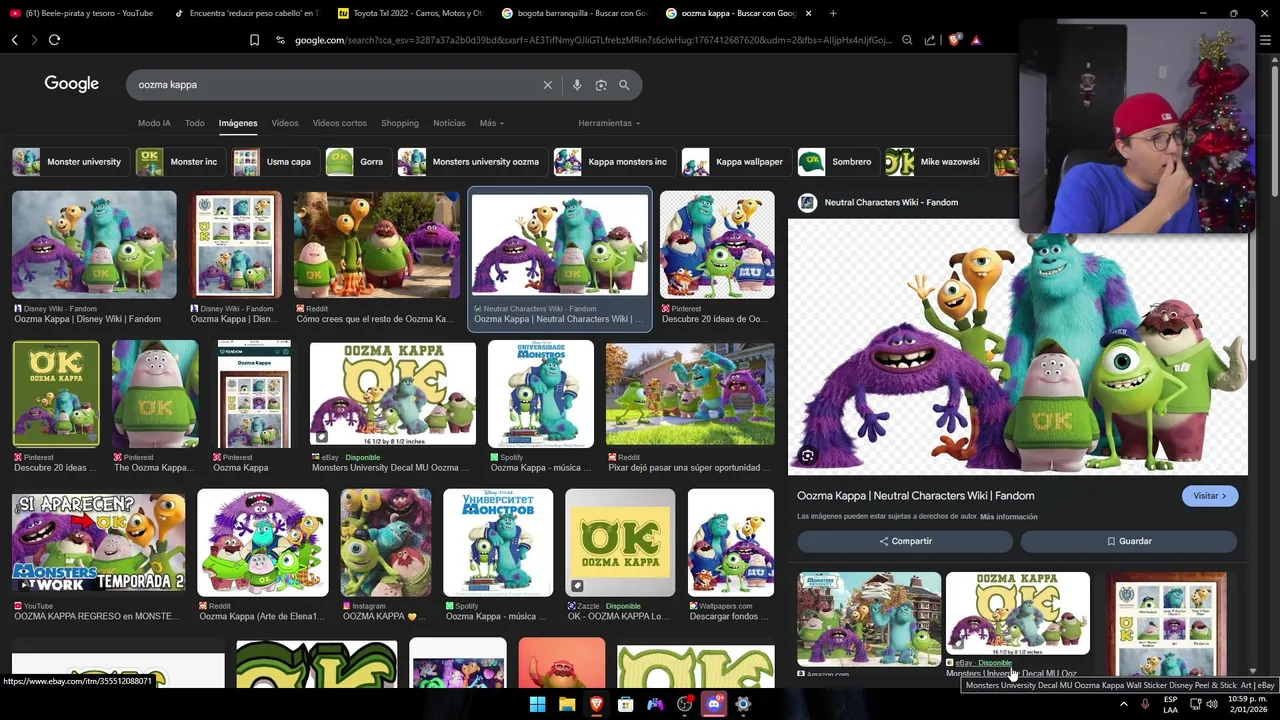This screenshot has height=720, width=1280.
Task: Open eBay Monsters University Decal related thumbnail
Action: [x=1018, y=614]
